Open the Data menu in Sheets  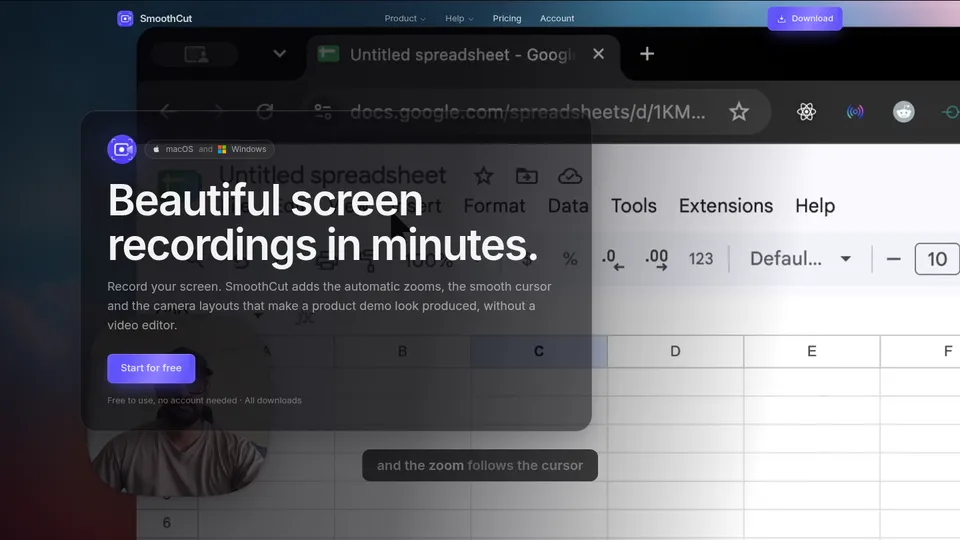[x=568, y=206]
